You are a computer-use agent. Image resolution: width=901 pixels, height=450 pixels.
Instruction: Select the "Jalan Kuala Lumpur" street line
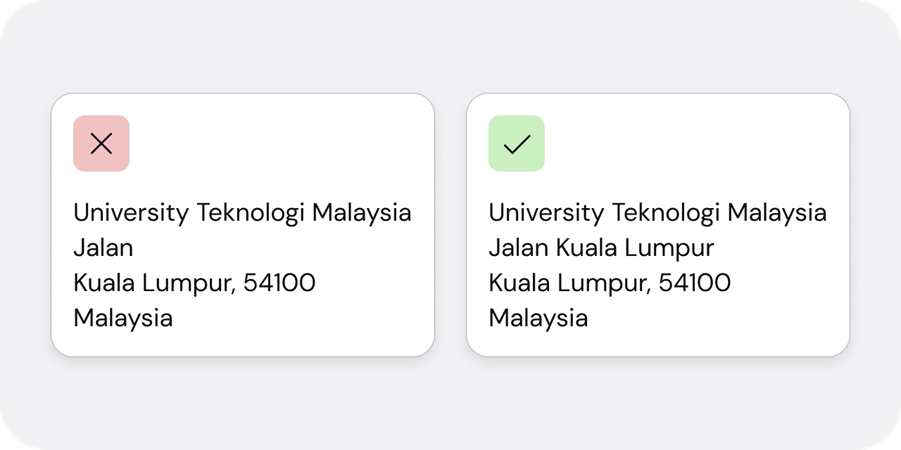[601, 248]
